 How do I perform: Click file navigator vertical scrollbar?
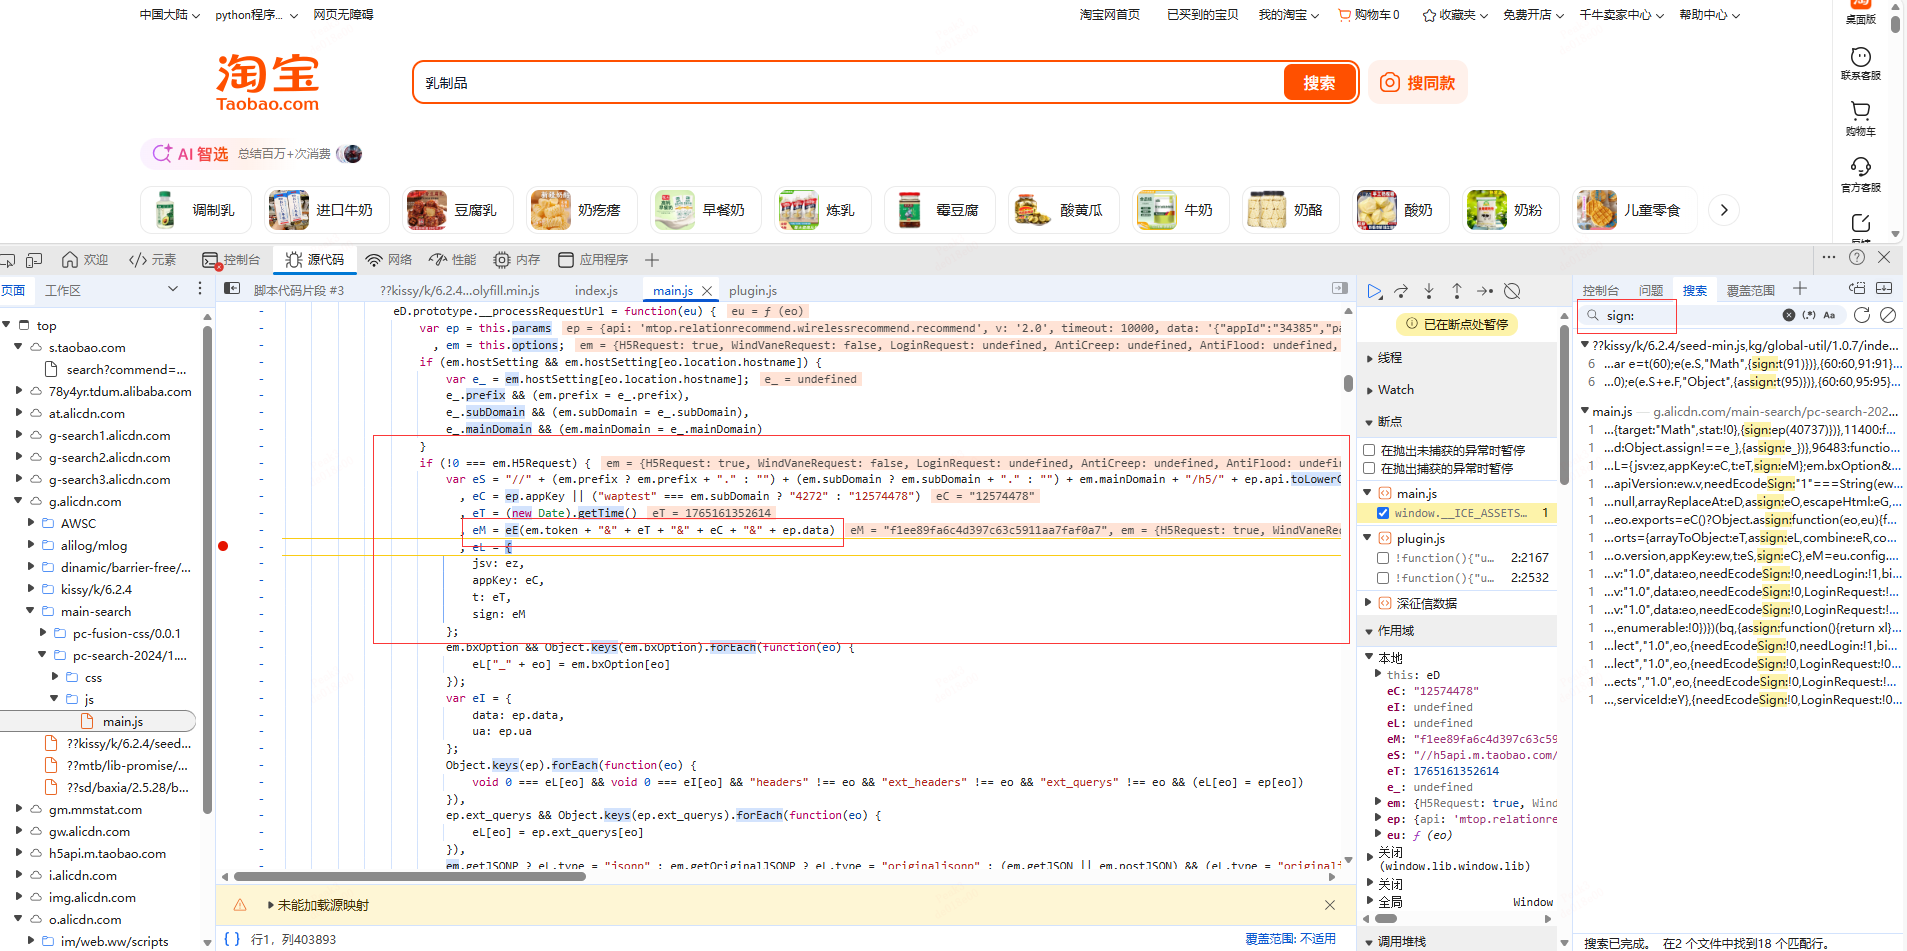[207, 570]
